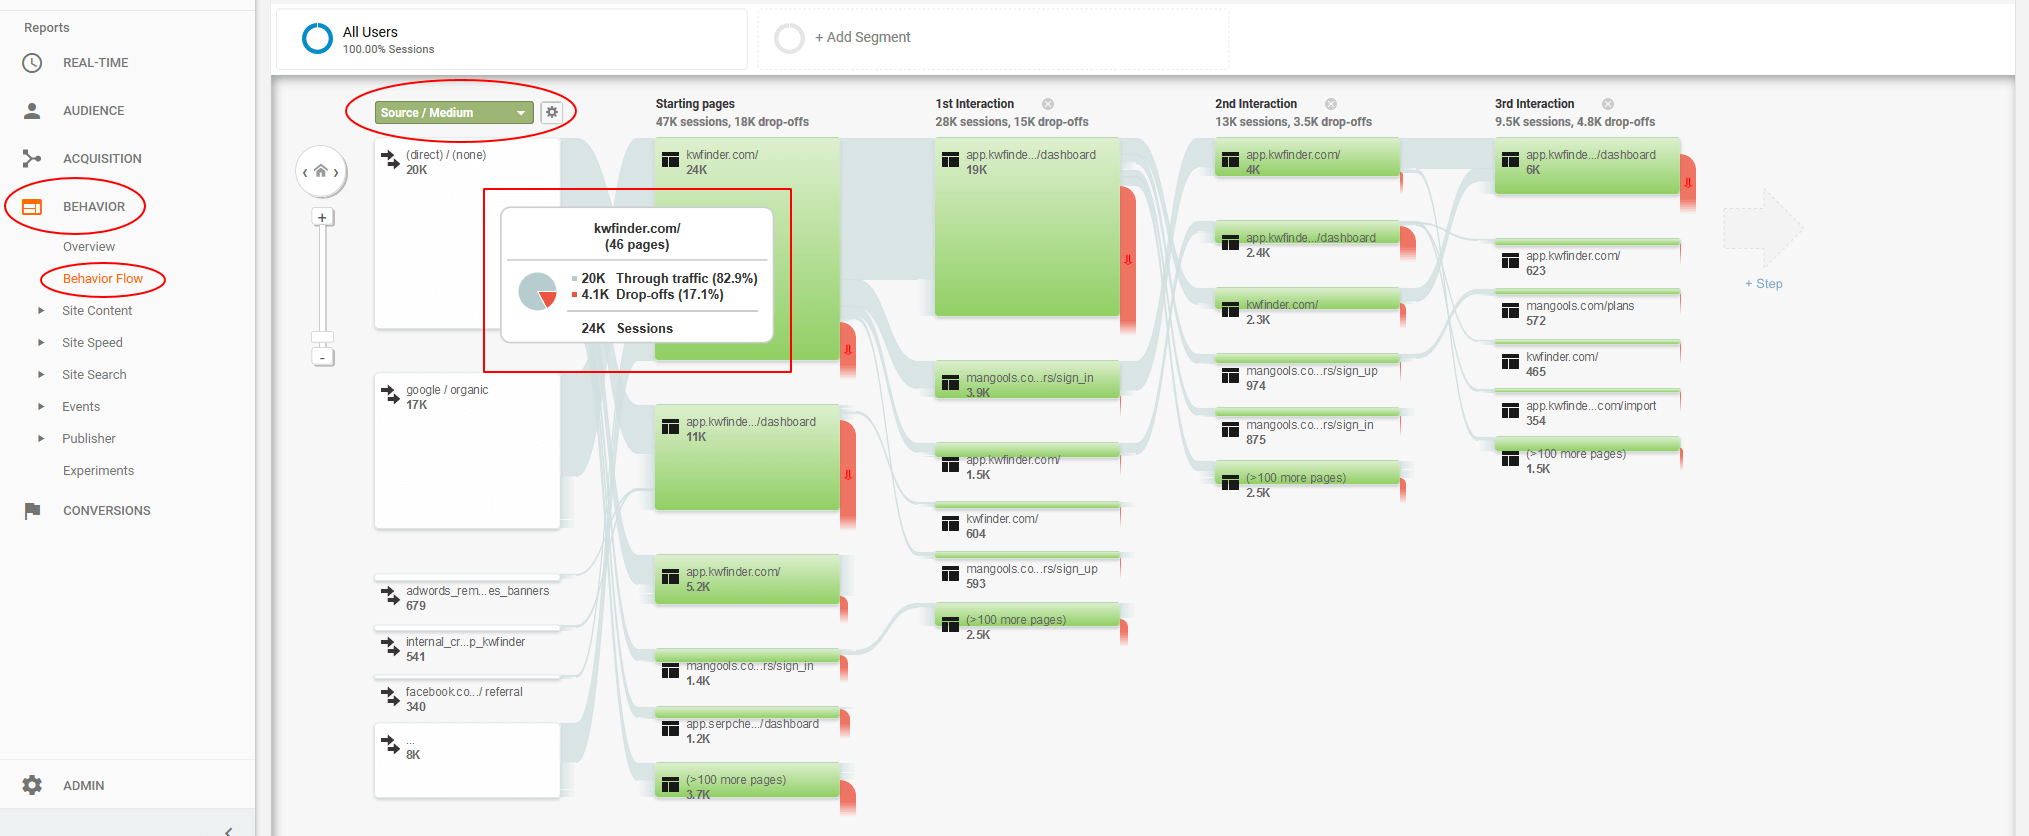The image size is (2029, 836).
Task: Open the Behavior Overview report
Action: pos(89,247)
